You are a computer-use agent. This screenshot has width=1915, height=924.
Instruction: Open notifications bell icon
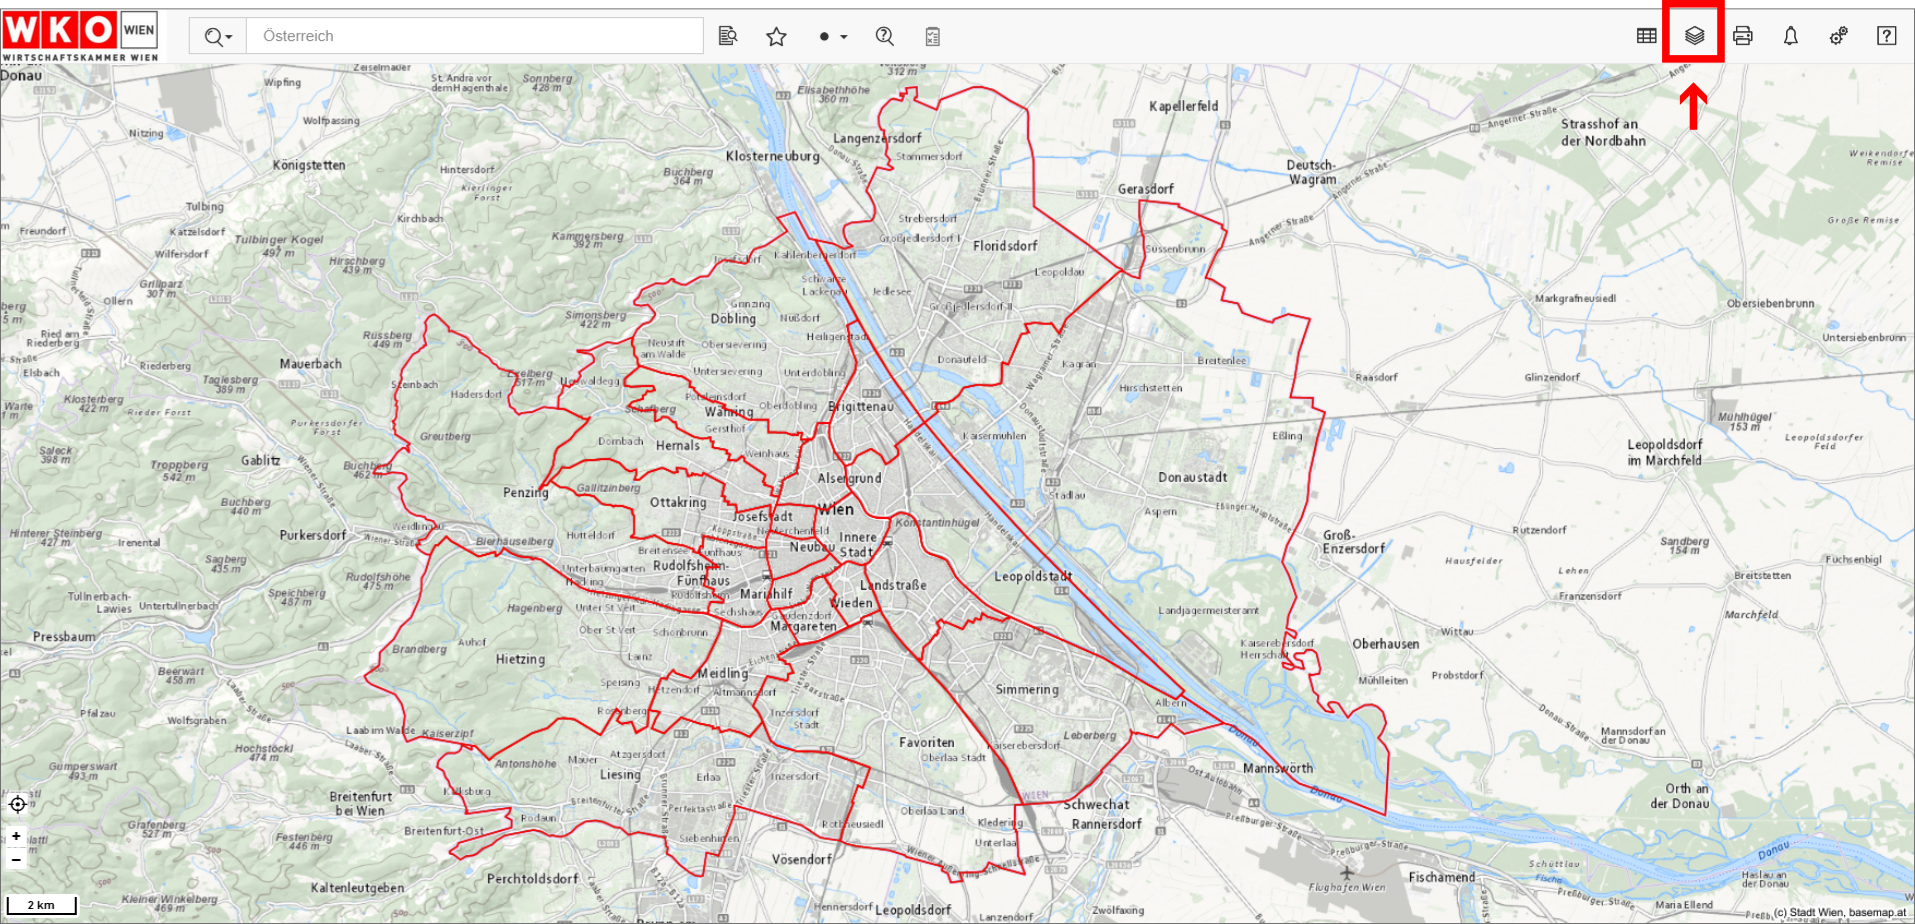[x=1790, y=36]
